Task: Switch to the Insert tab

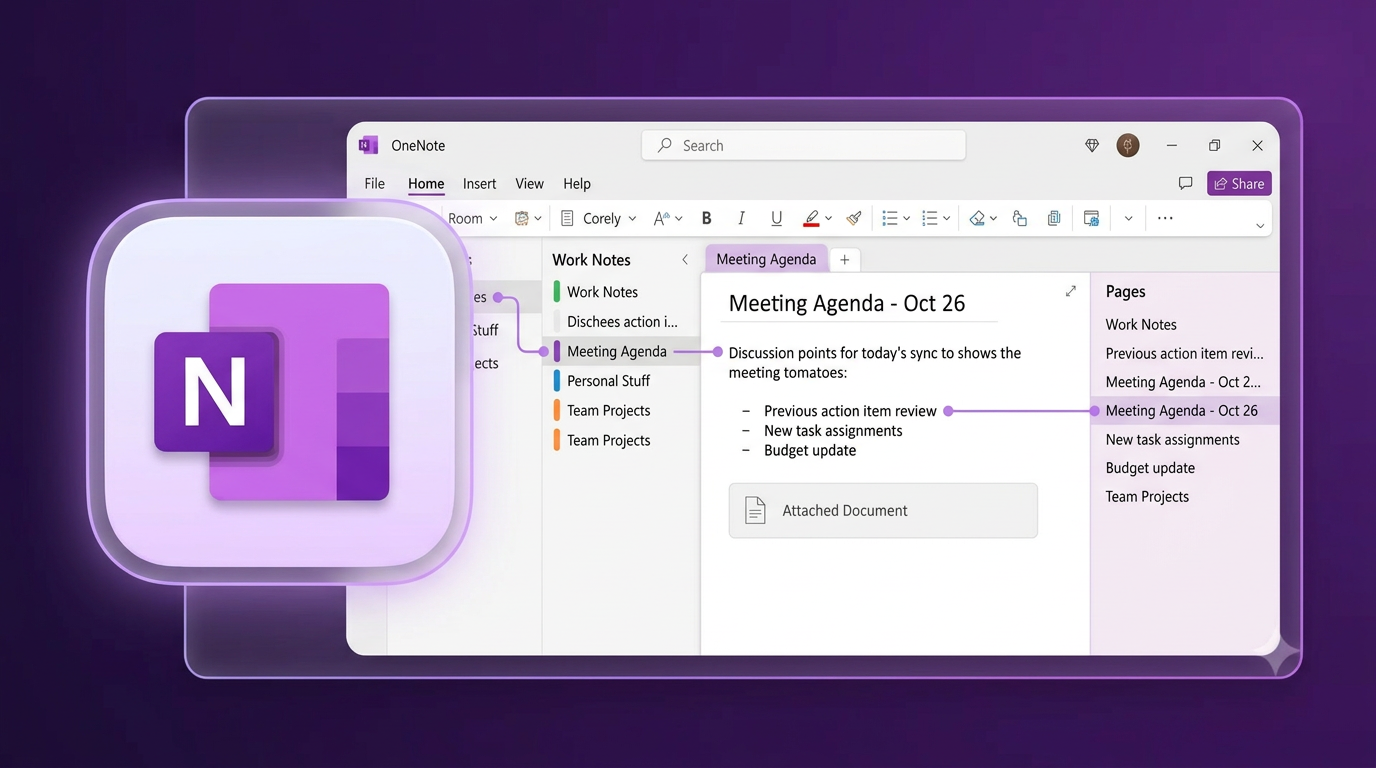Action: [x=479, y=183]
